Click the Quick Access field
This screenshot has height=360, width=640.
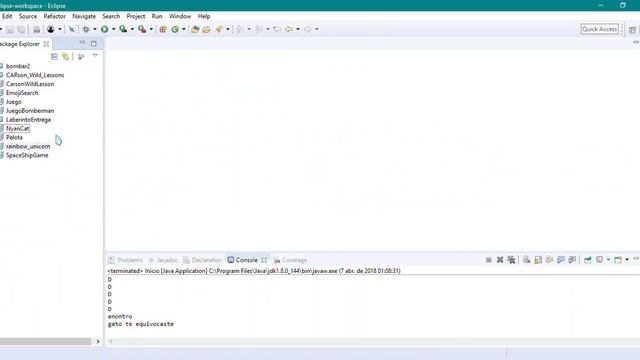600,29
